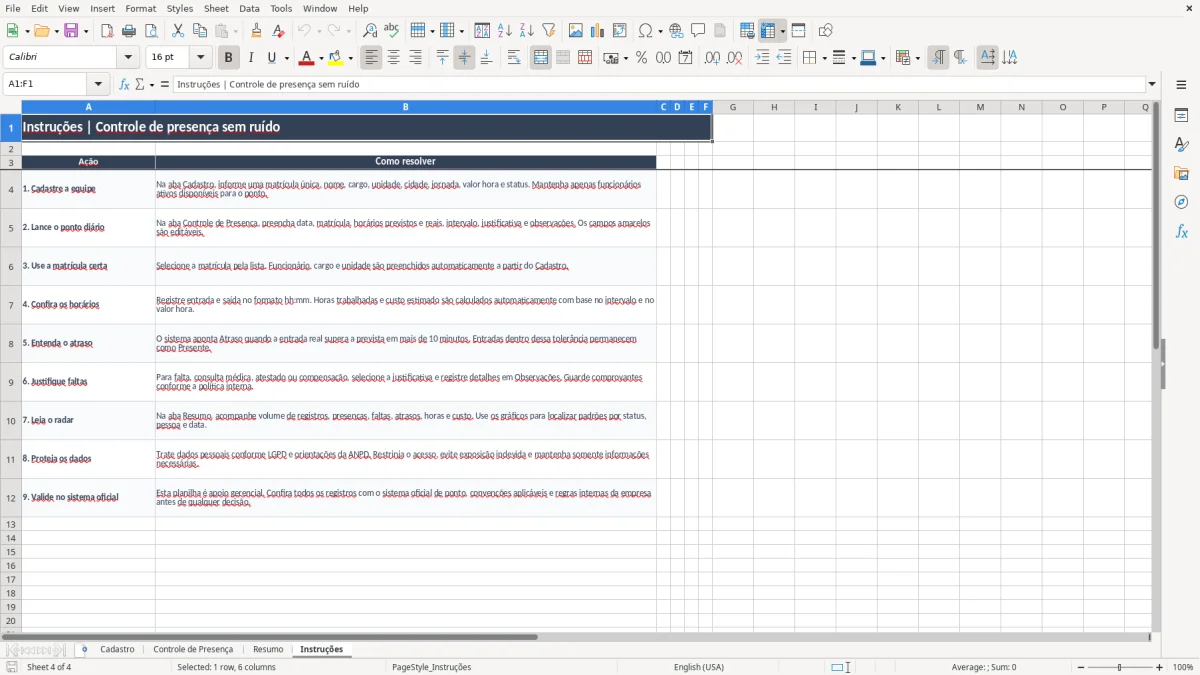Open the Font Color dropdown arrow
This screenshot has height=675, width=1200.
pos(321,58)
